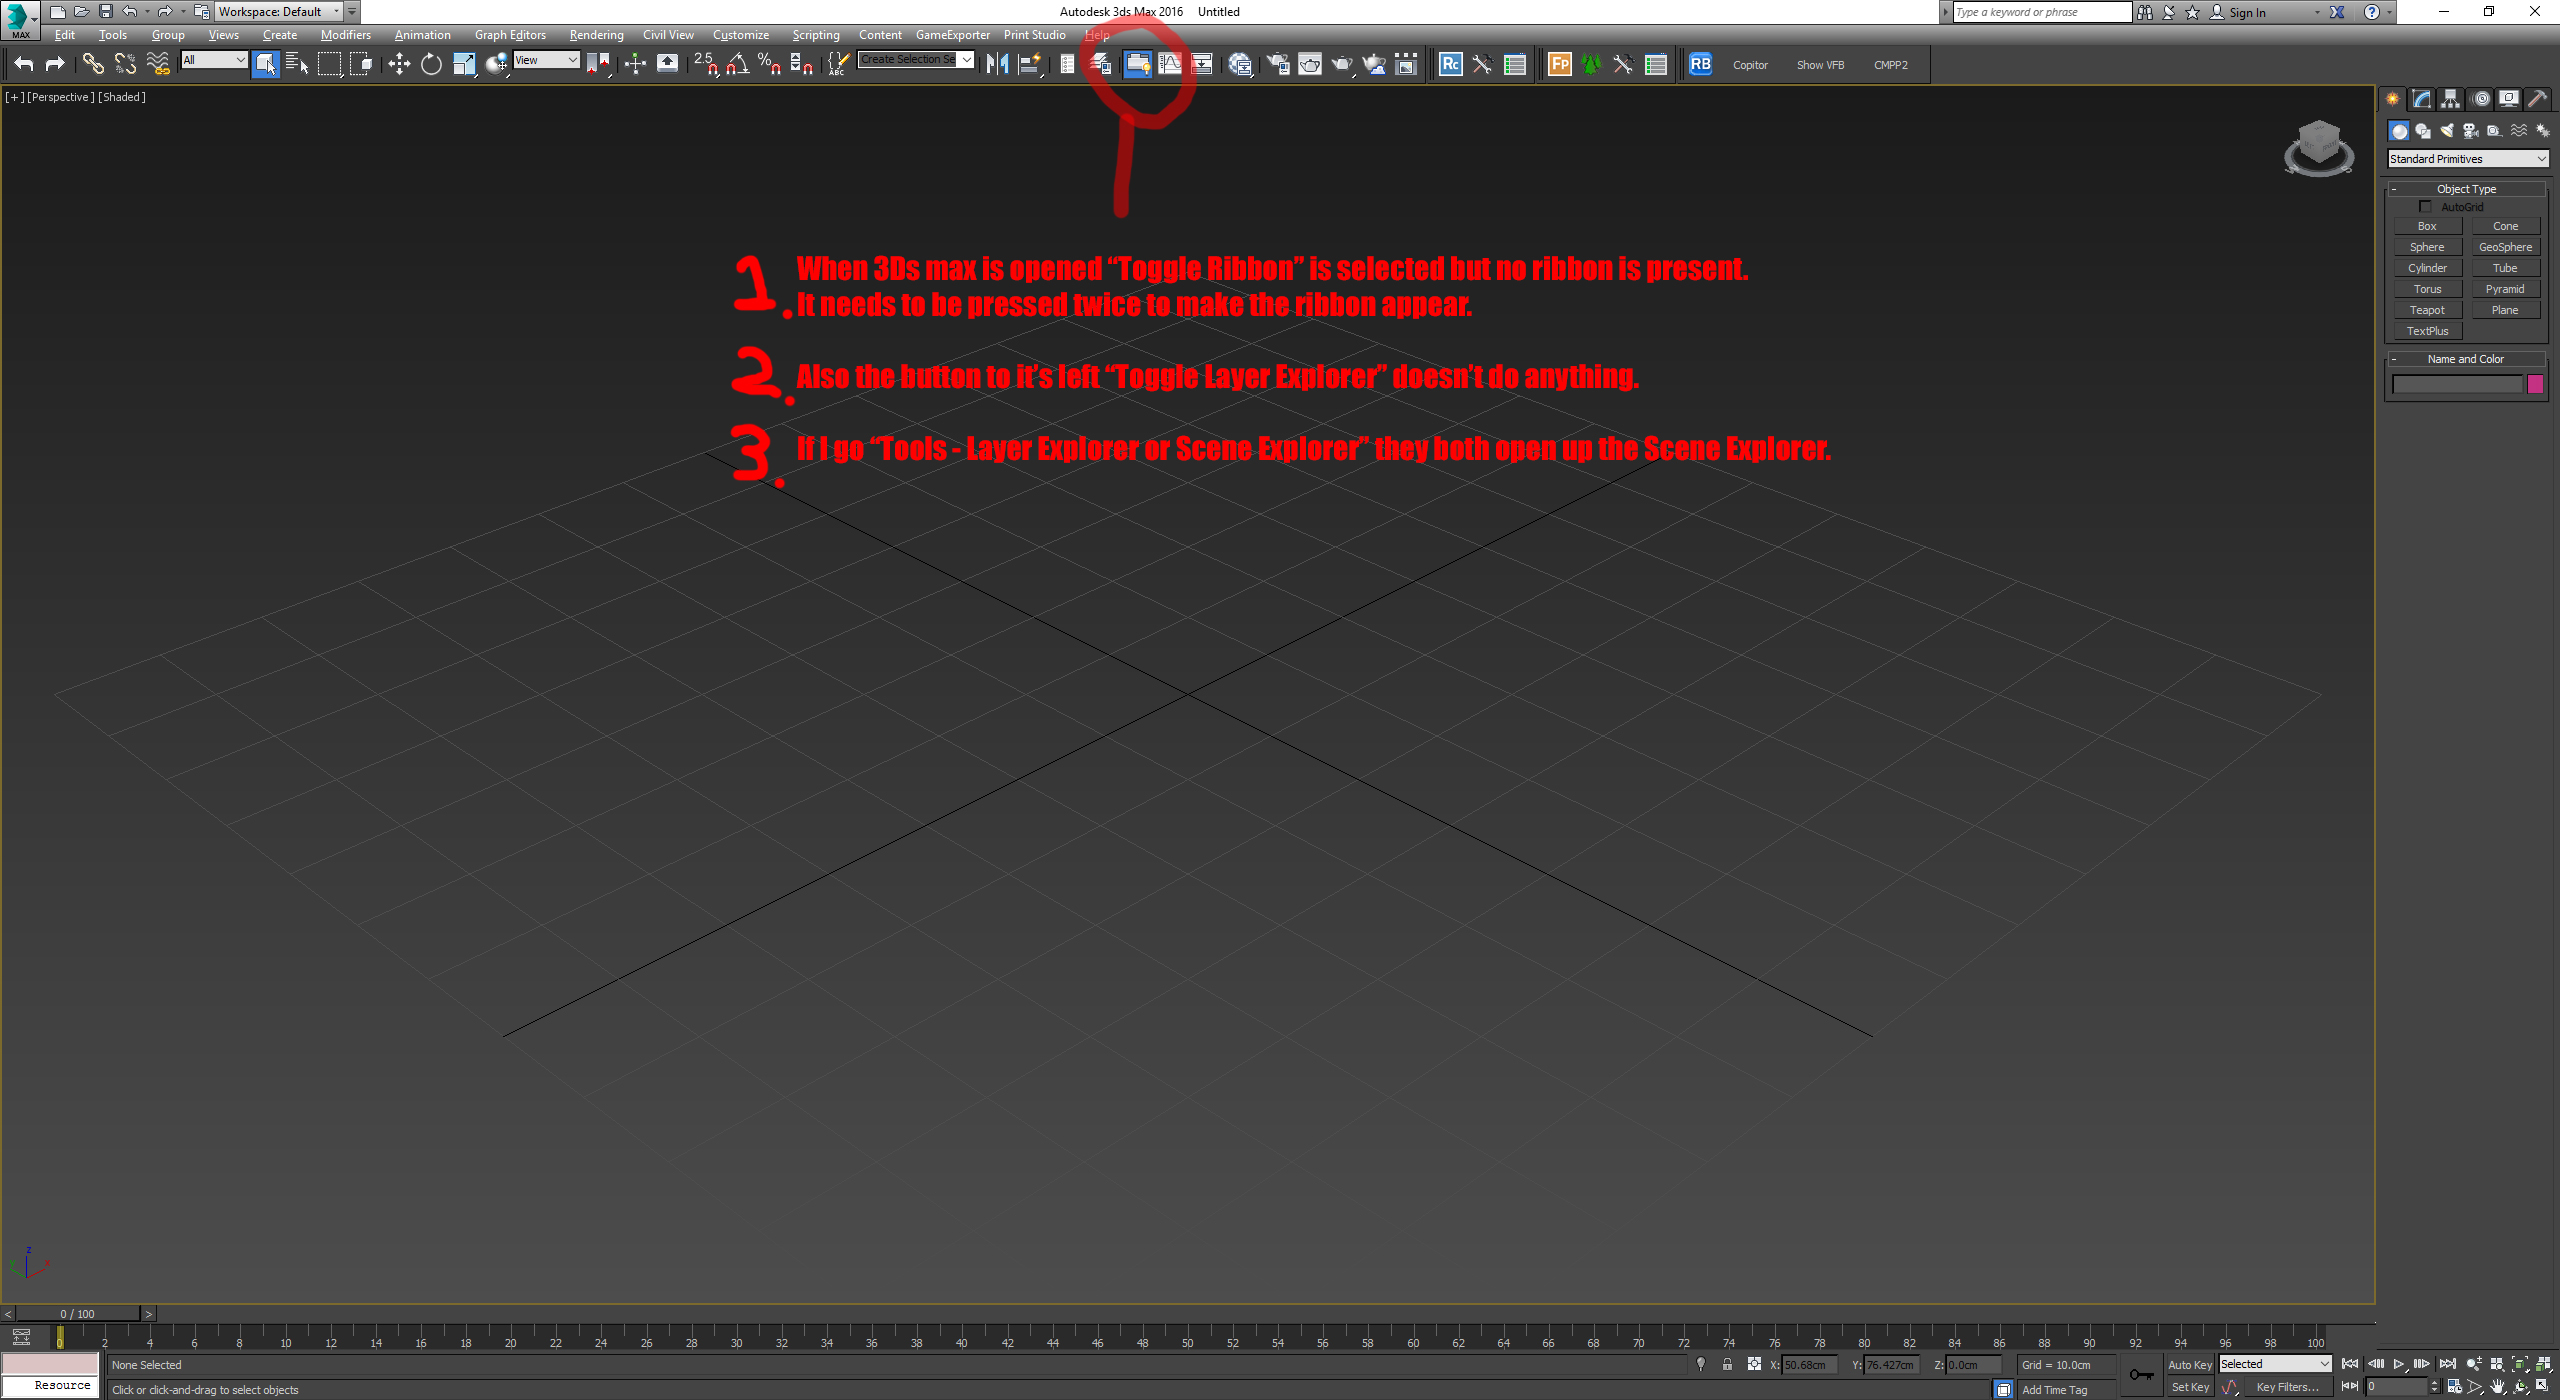The width and height of the screenshot is (2560, 1400).
Task: Open the Standard Primitives dropdown
Action: 2467,159
